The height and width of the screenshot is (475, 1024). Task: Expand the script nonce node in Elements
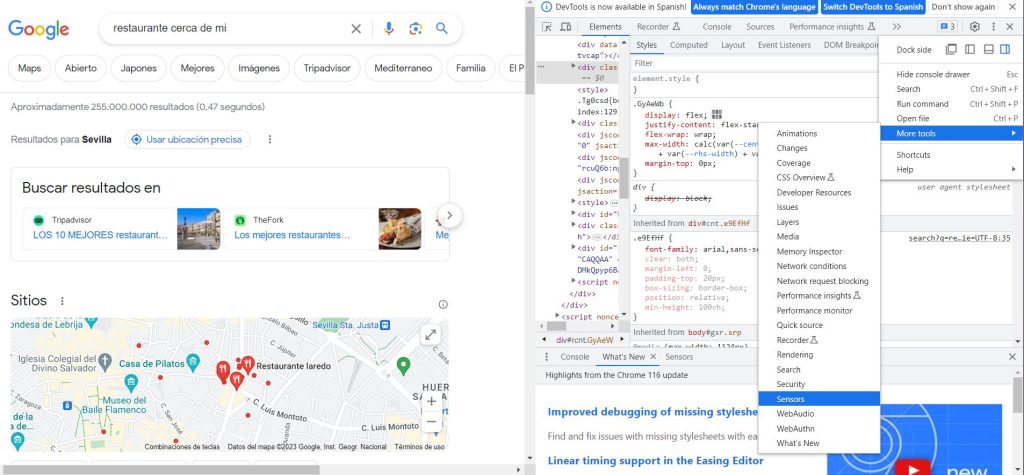point(557,317)
